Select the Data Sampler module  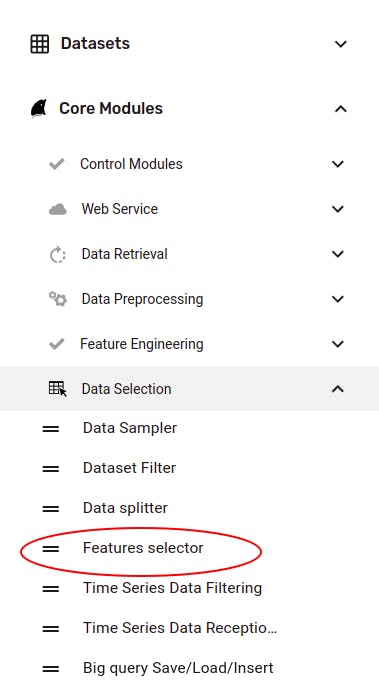pyautogui.click(x=130, y=428)
